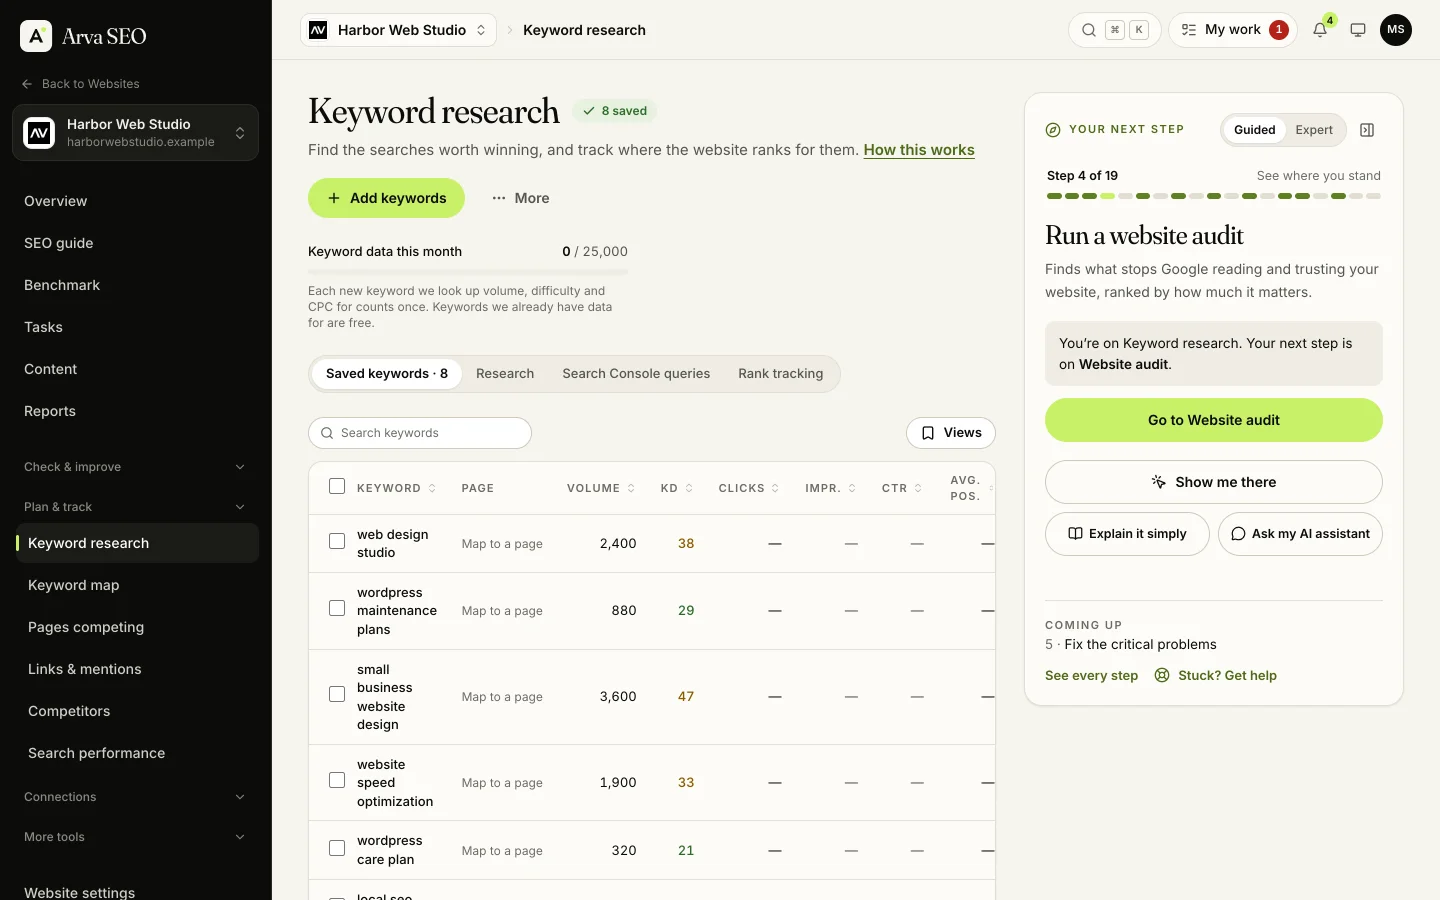1440x900 pixels.
Task: Click Map to a page for web design studio
Action: (502, 544)
